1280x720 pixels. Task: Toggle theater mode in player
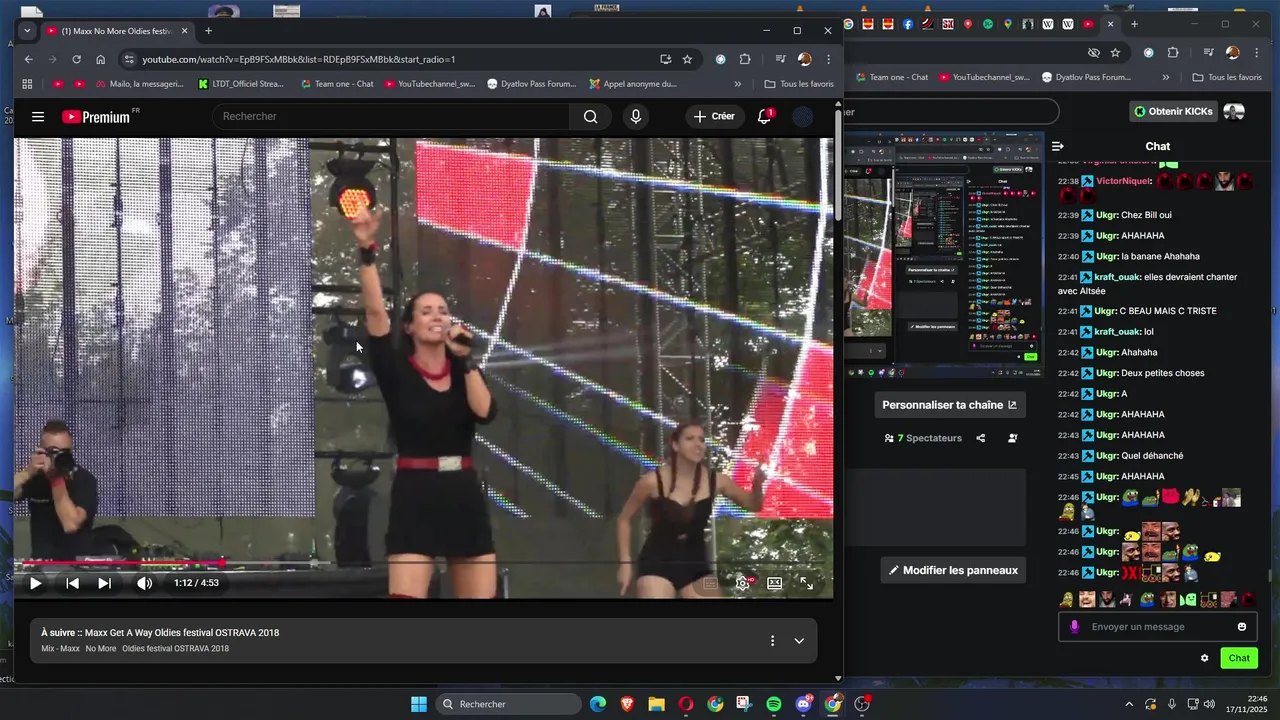774,583
